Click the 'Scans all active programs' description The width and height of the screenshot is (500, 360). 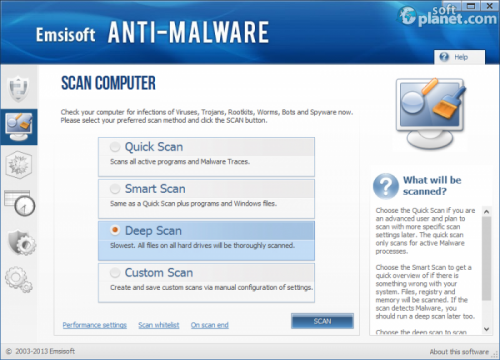coord(180,162)
